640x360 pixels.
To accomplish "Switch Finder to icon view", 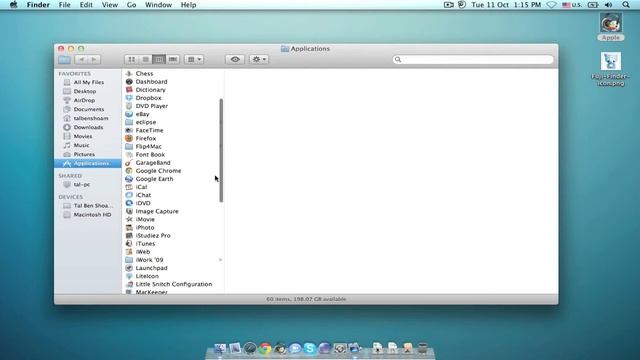I will (x=131, y=60).
